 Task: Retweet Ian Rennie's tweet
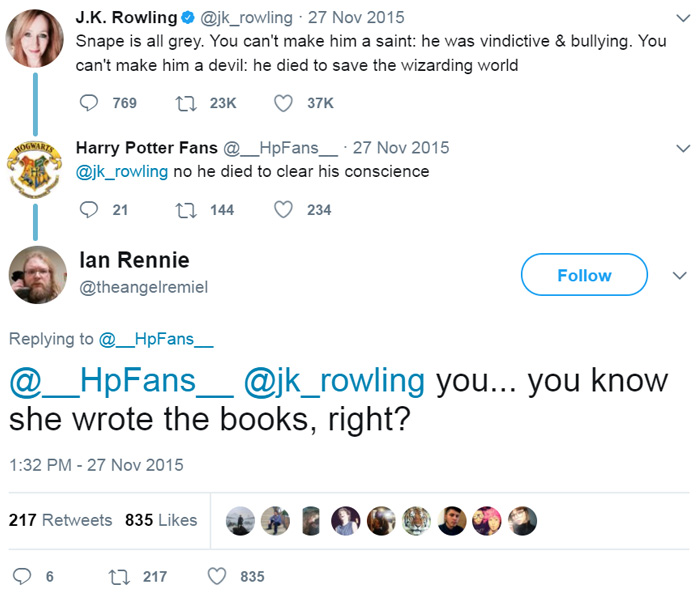point(117,576)
